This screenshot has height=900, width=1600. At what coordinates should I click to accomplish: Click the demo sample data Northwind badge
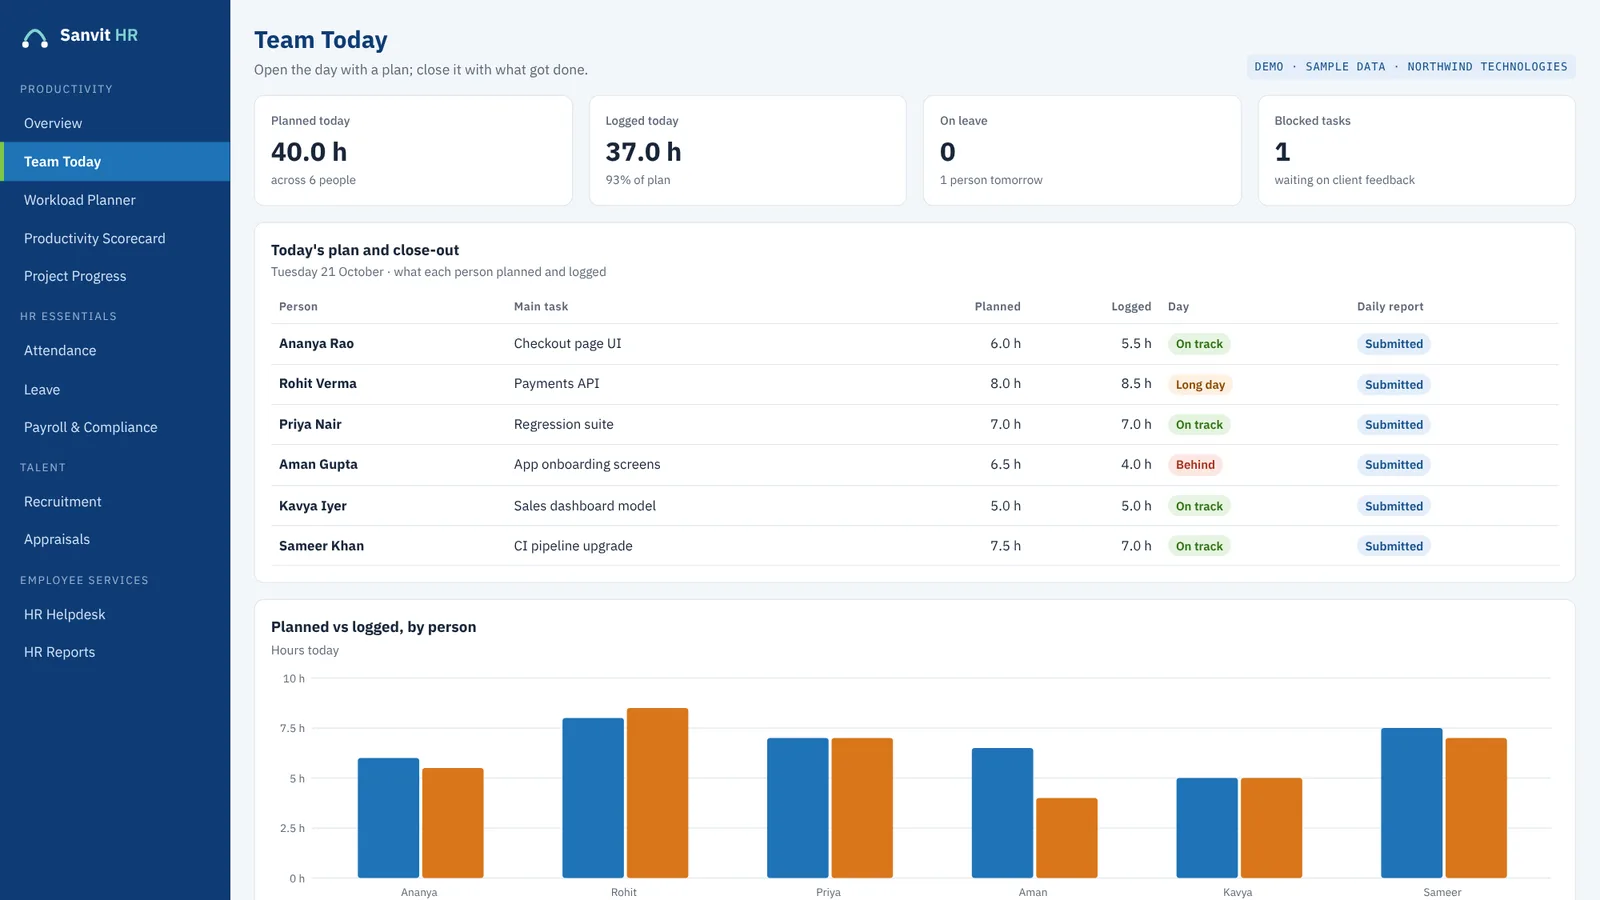pyautogui.click(x=1411, y=67)
